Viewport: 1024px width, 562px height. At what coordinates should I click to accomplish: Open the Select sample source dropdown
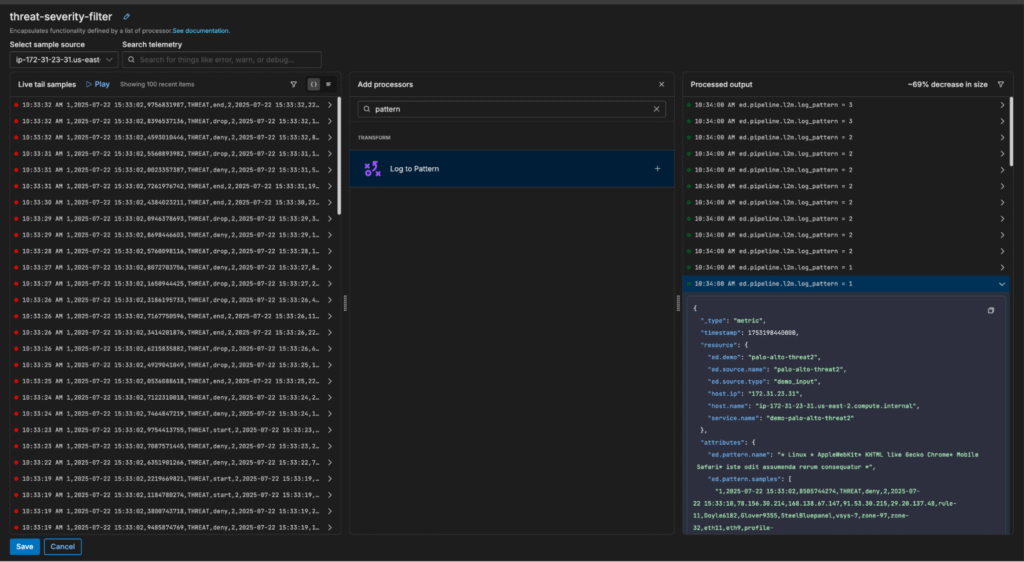(63, 60)
